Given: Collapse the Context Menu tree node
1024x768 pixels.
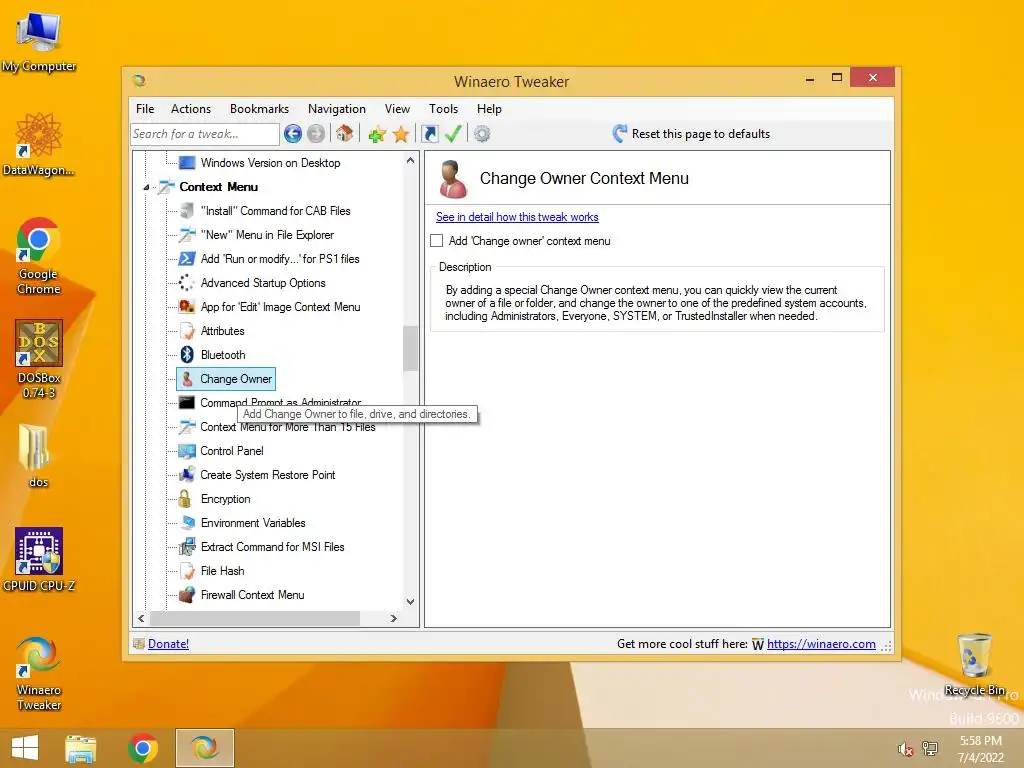Looking at the screenshot, I should (x=146, y=187).
